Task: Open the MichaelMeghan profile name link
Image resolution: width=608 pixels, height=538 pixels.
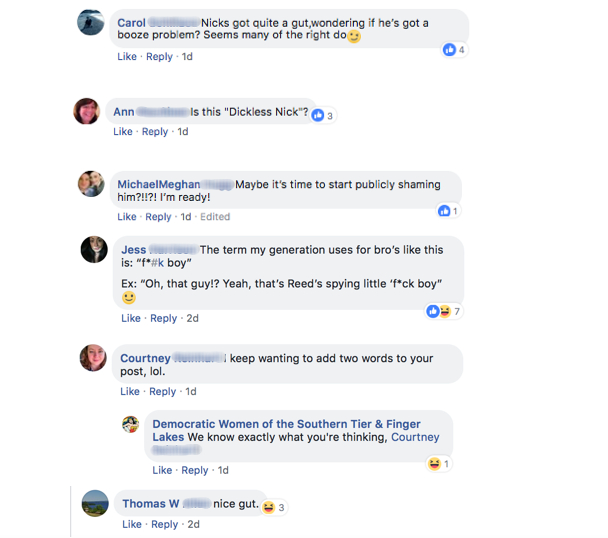Action: pos(158,184)
